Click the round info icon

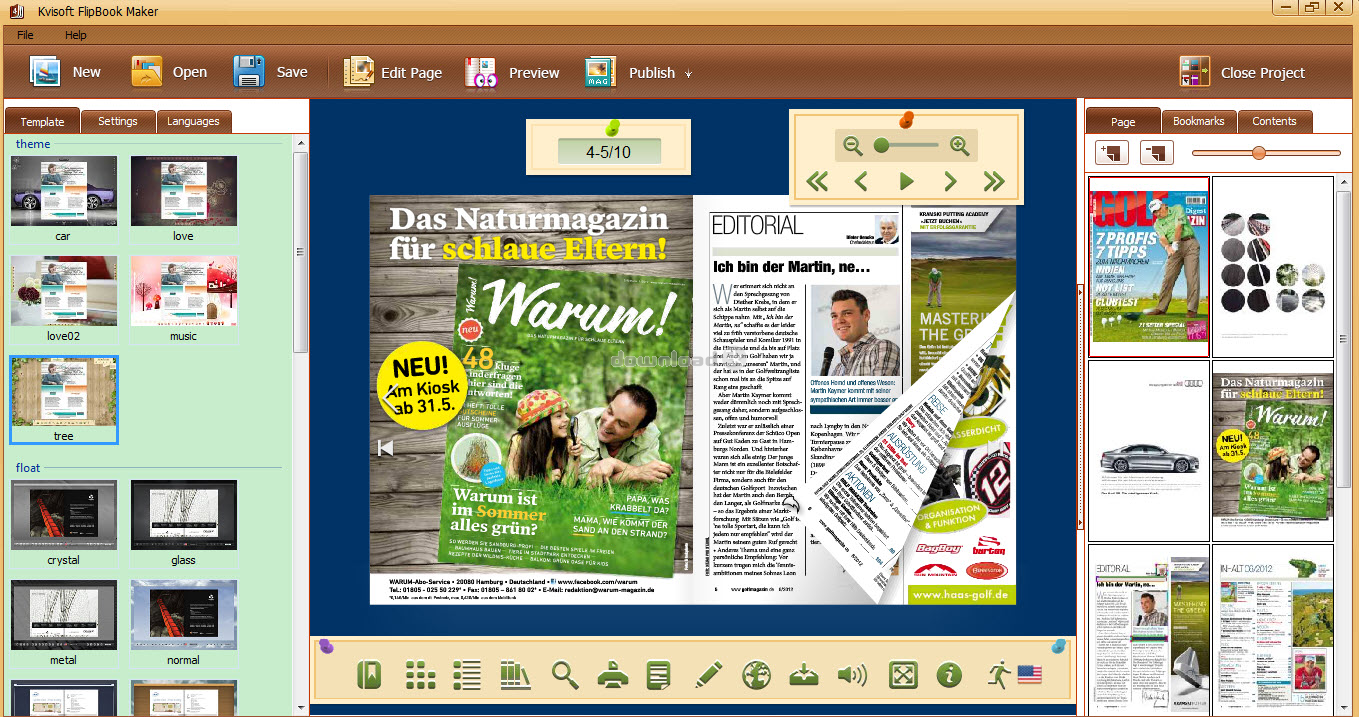[x=948, y=675]
